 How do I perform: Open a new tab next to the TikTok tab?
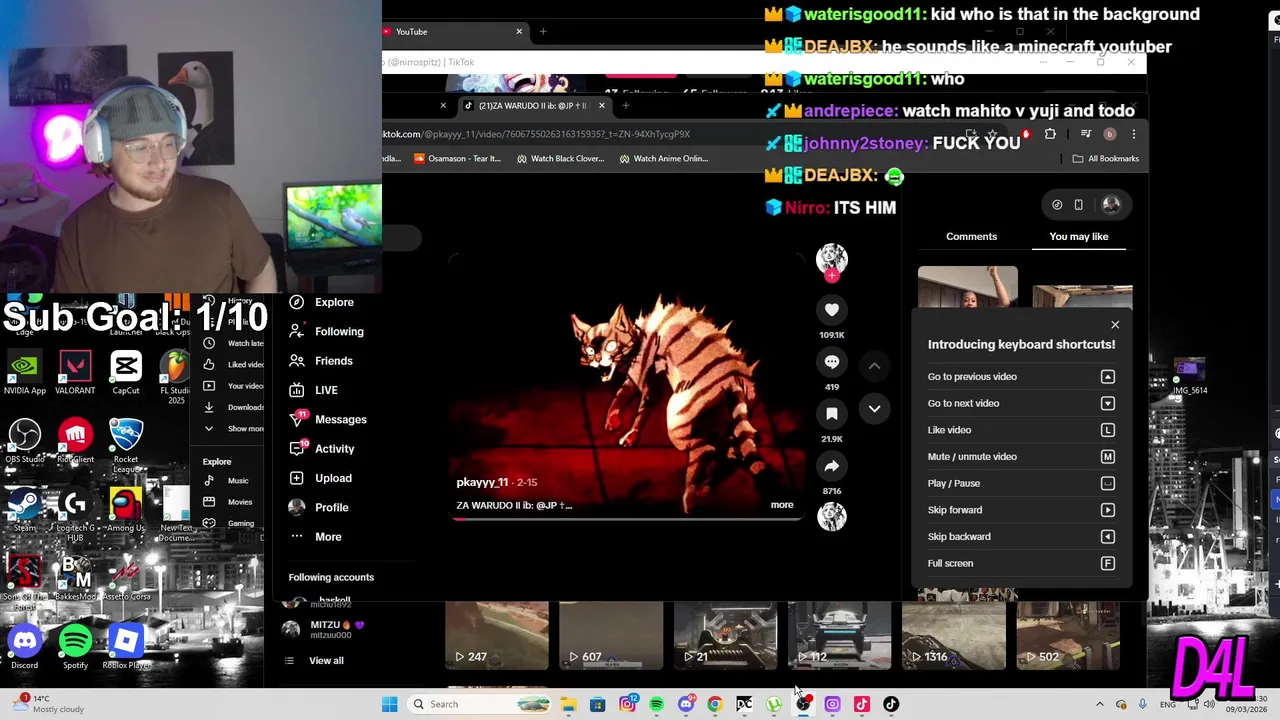[x=626, y=106]
